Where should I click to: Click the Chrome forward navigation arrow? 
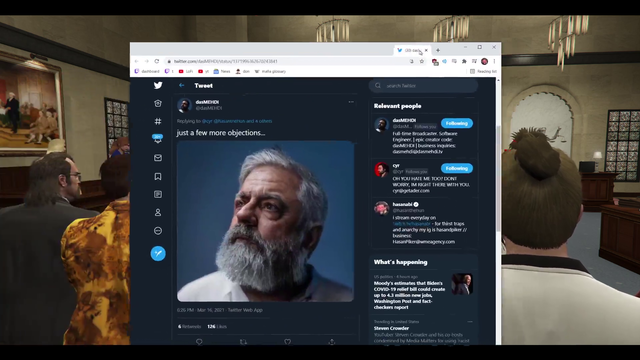coord(147,61)
